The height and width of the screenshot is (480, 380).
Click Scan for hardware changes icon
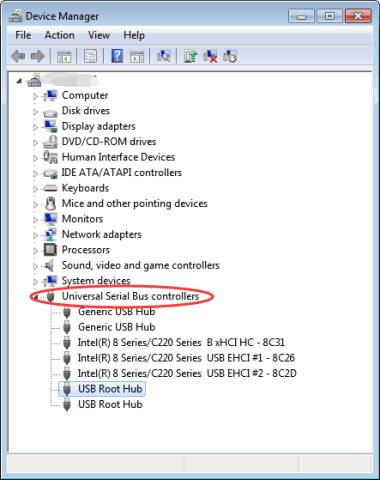[164, 56]
